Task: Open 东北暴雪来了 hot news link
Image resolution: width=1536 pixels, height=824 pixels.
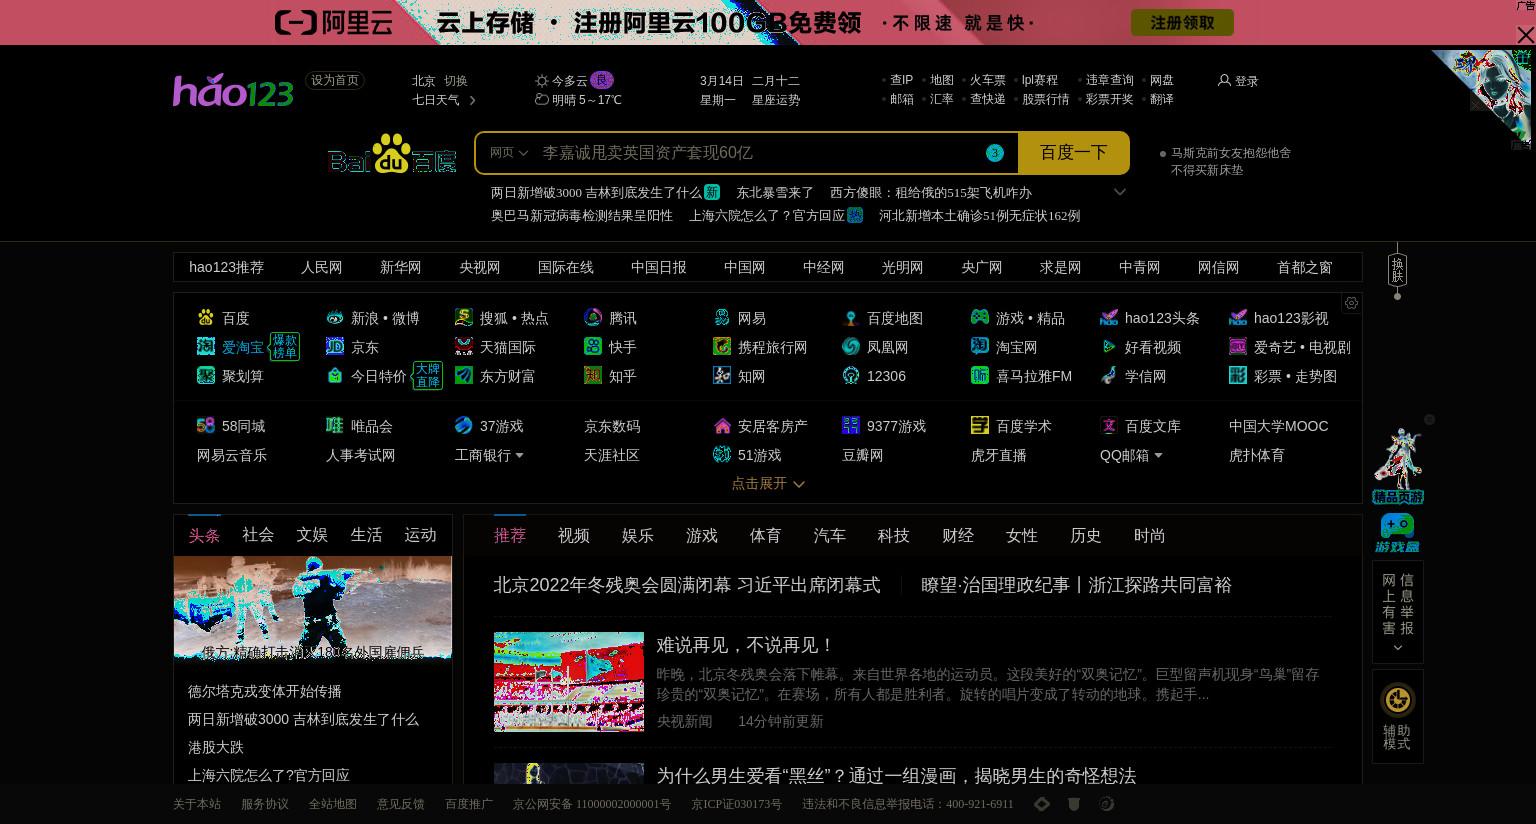Action: coord(775,192)
